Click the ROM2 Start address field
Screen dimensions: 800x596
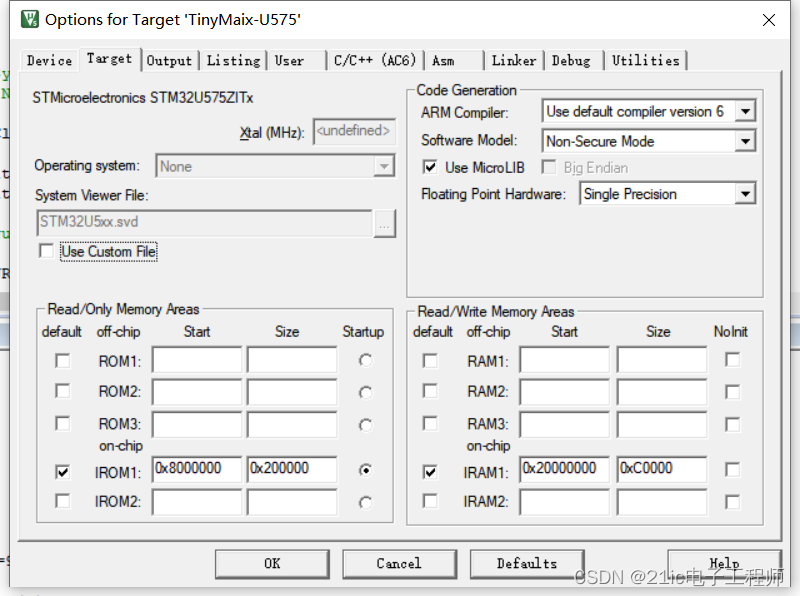pos(197,392)
